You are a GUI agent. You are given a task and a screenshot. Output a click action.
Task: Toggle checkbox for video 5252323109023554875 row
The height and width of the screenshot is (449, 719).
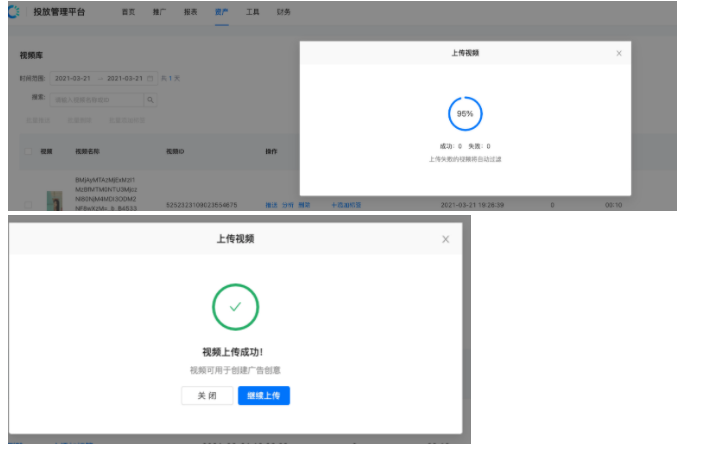[x=28, y=205]
